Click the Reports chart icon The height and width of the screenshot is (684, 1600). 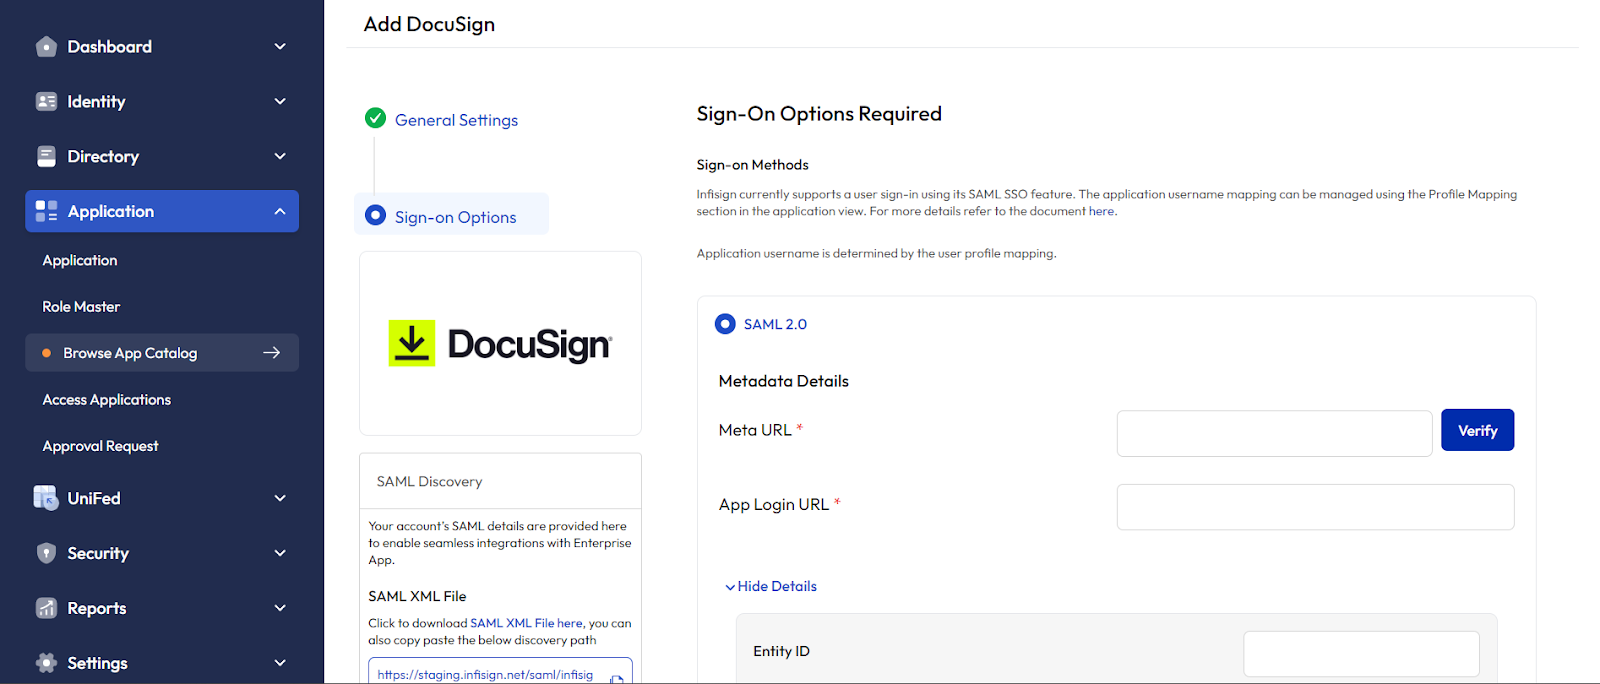46,608
